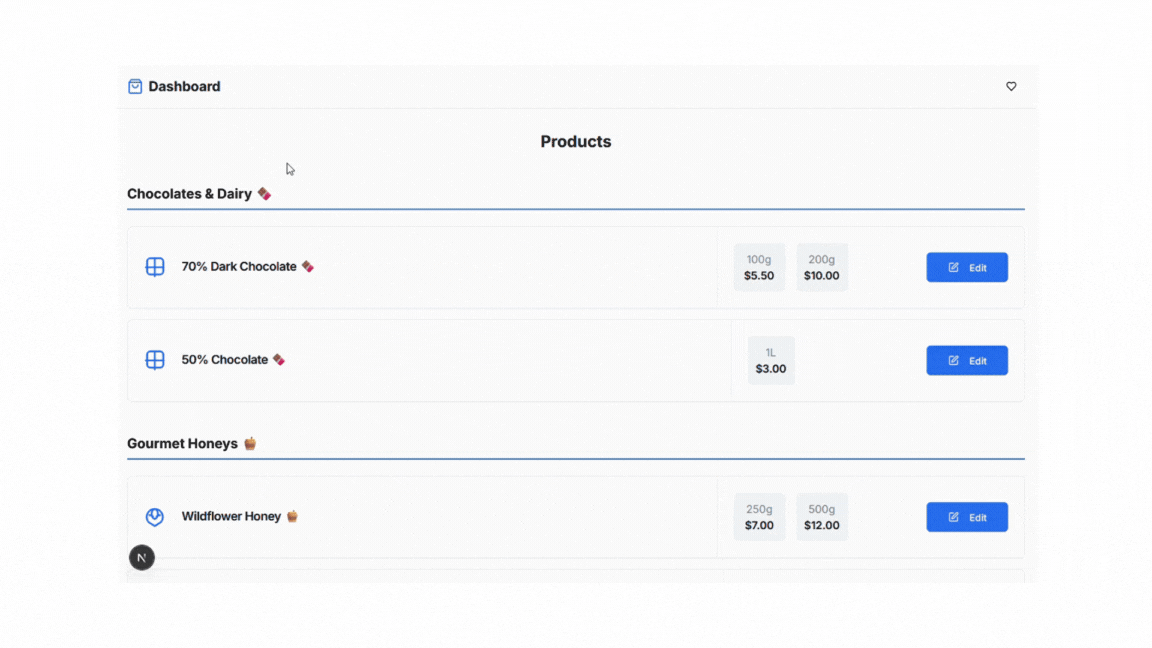Edit the 50% Chocolate product
The width and height of the screenshot is (1152, 648).
coord(967,361)
